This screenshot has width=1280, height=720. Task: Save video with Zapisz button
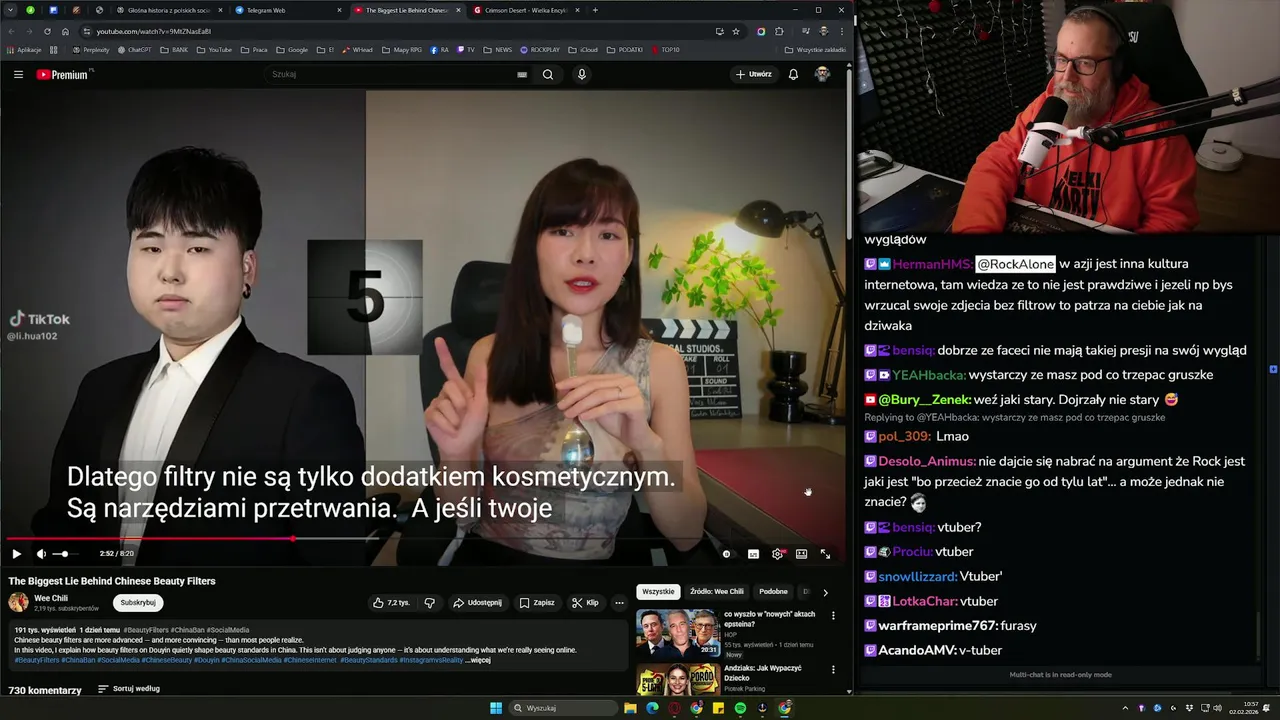(537, 603)
